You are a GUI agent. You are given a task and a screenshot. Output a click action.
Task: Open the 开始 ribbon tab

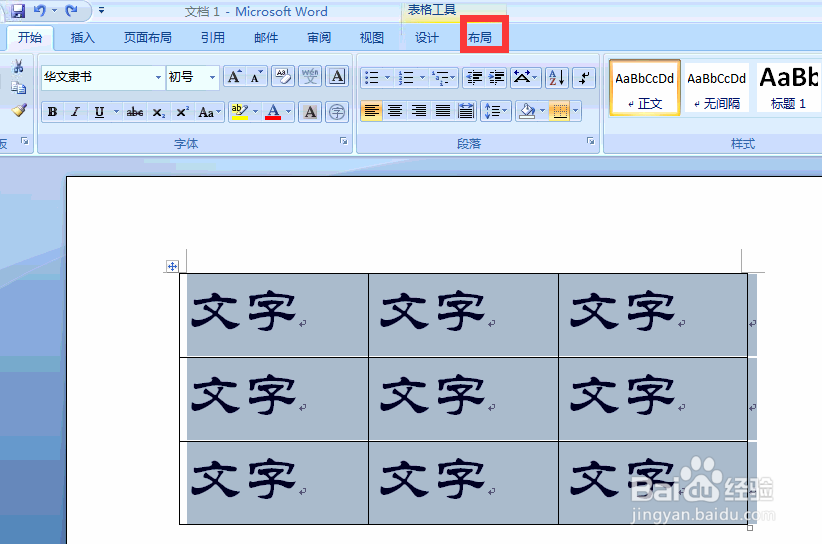click(x=30, y=38)
